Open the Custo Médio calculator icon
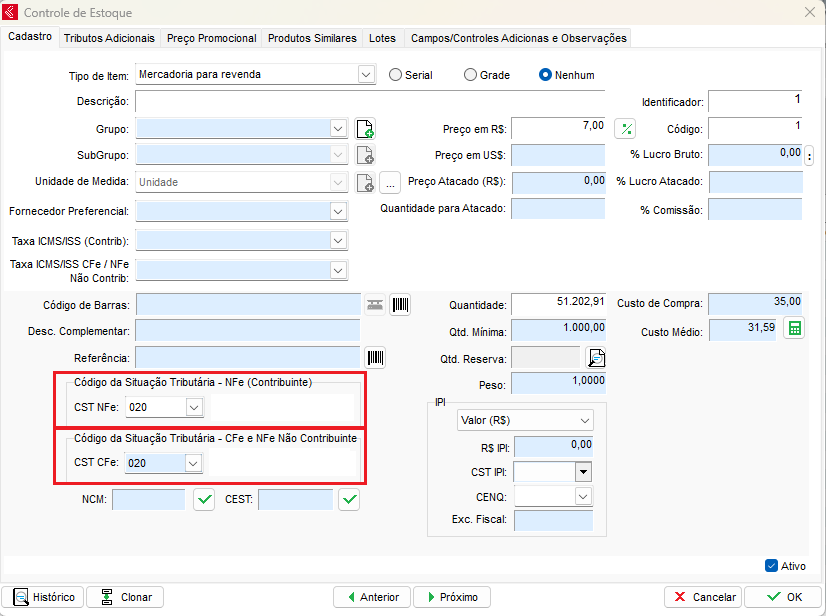This screenshot has width=826, height=616. (793, 329)
